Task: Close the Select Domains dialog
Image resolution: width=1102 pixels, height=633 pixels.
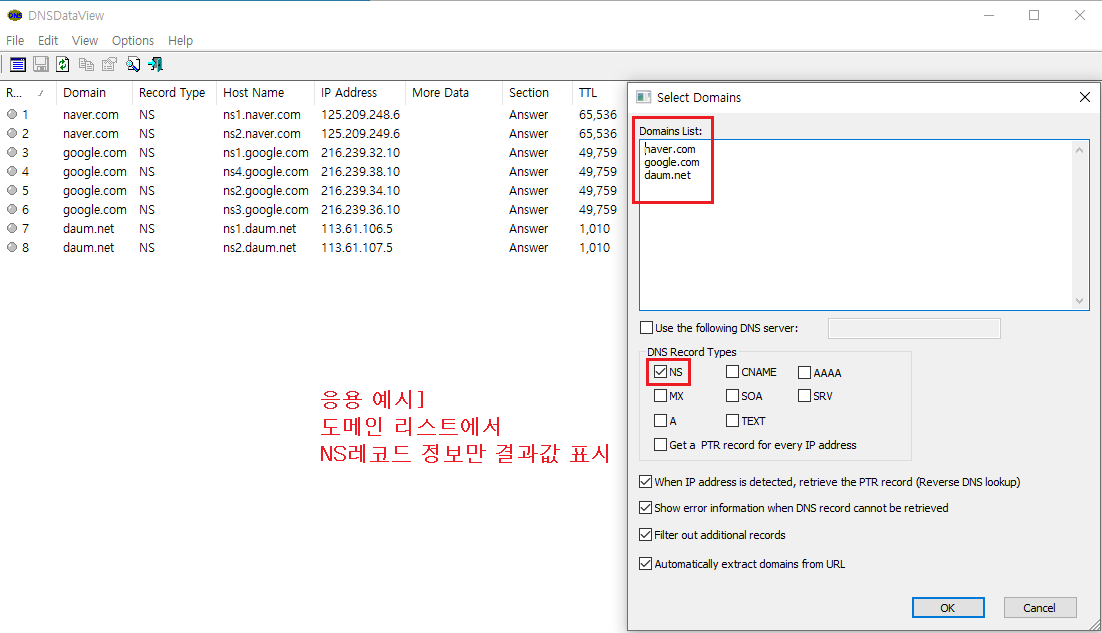Action: click(1084, 97)
